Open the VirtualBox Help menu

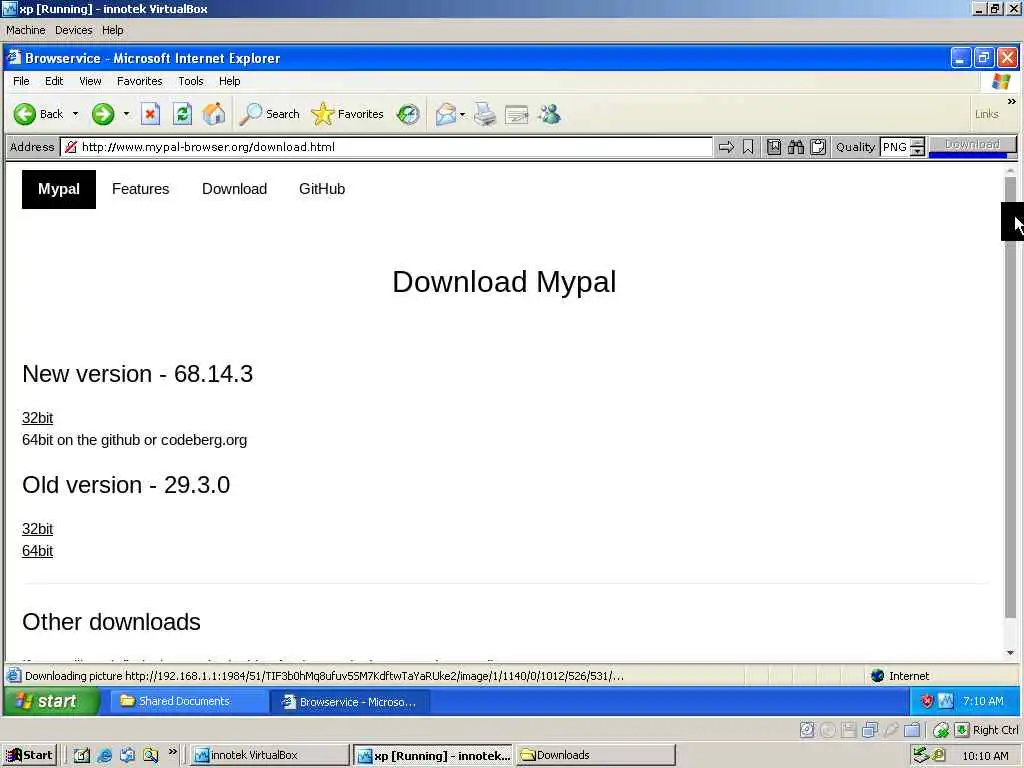[112, 30]
